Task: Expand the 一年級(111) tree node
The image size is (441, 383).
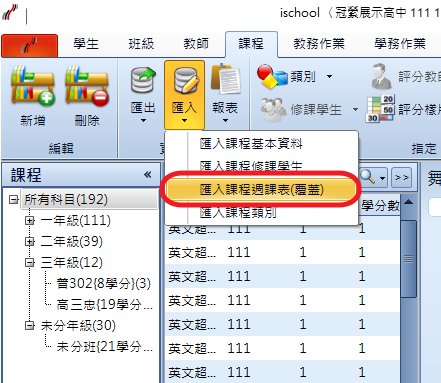Action: pyautogui.click(x=30, y=220)
